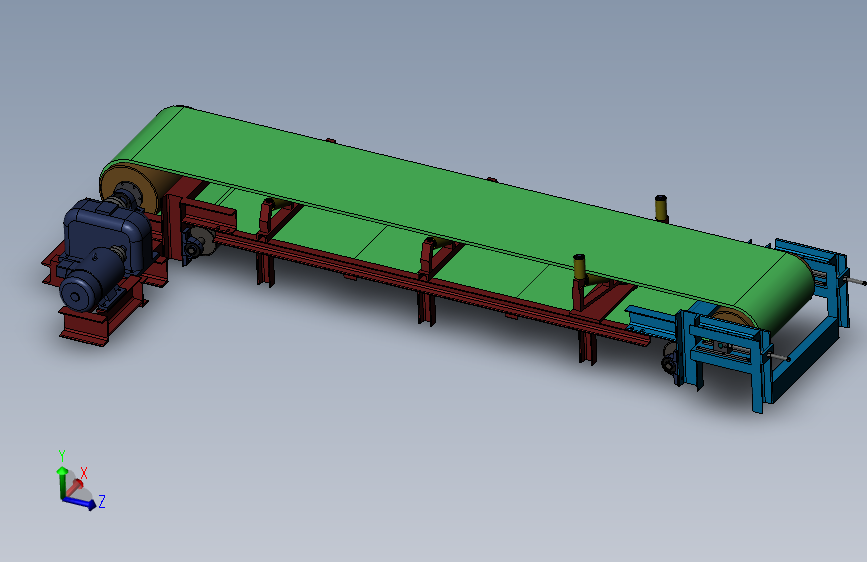Image resolution: width=867 pixels, height=562 pixels.
Task: Select the tan head drive pulley
Action: coord(128,188)
